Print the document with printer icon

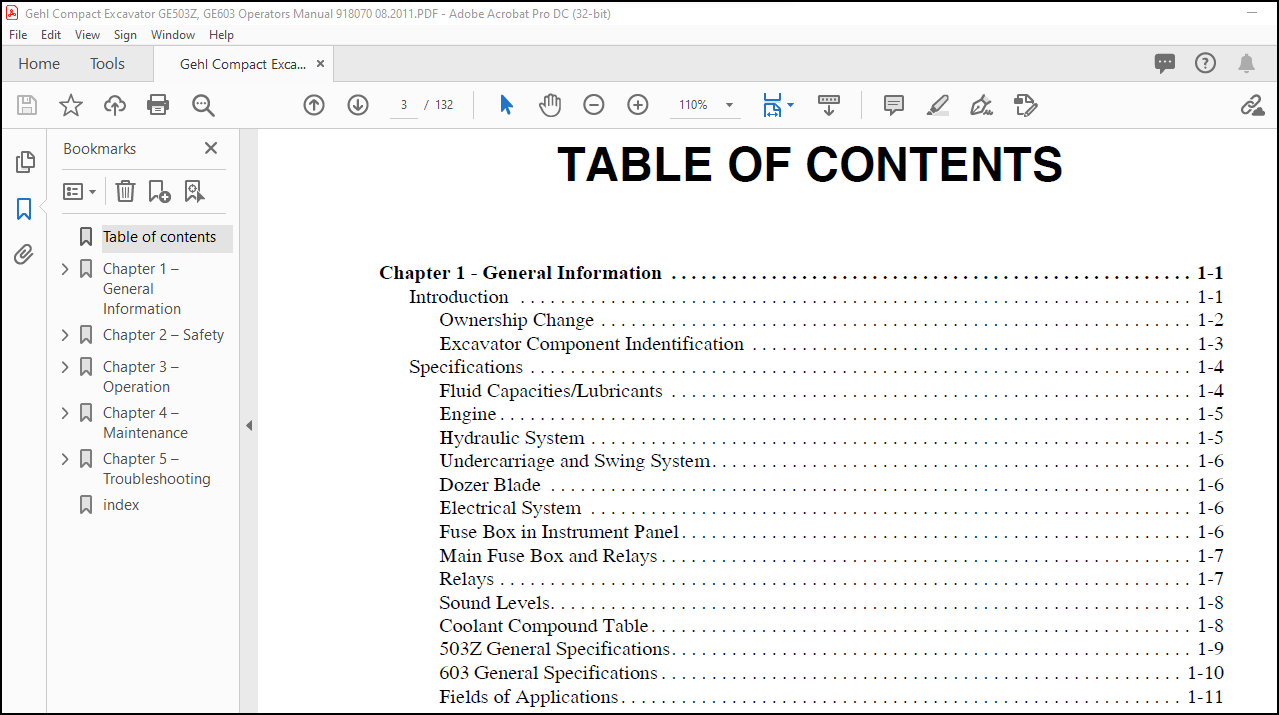pyautogui.click(x=158, y=105)
